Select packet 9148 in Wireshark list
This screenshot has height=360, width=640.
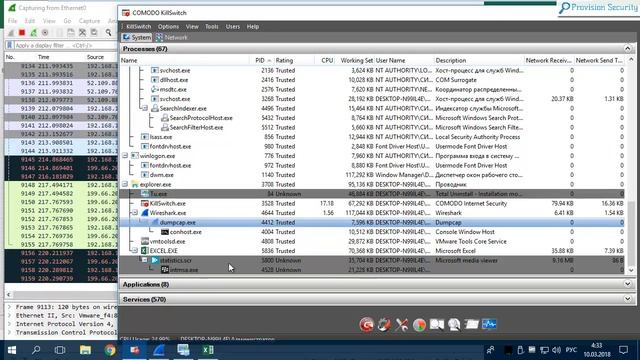pos(61,185)
